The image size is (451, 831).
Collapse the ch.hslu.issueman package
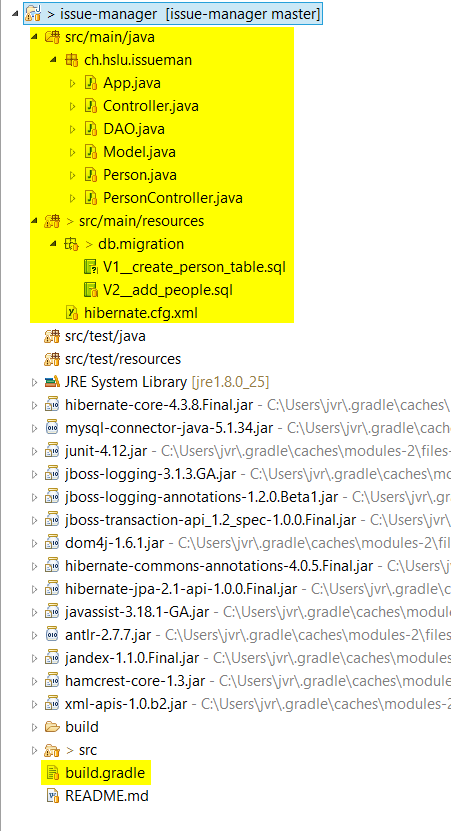(x=53, y=60)
